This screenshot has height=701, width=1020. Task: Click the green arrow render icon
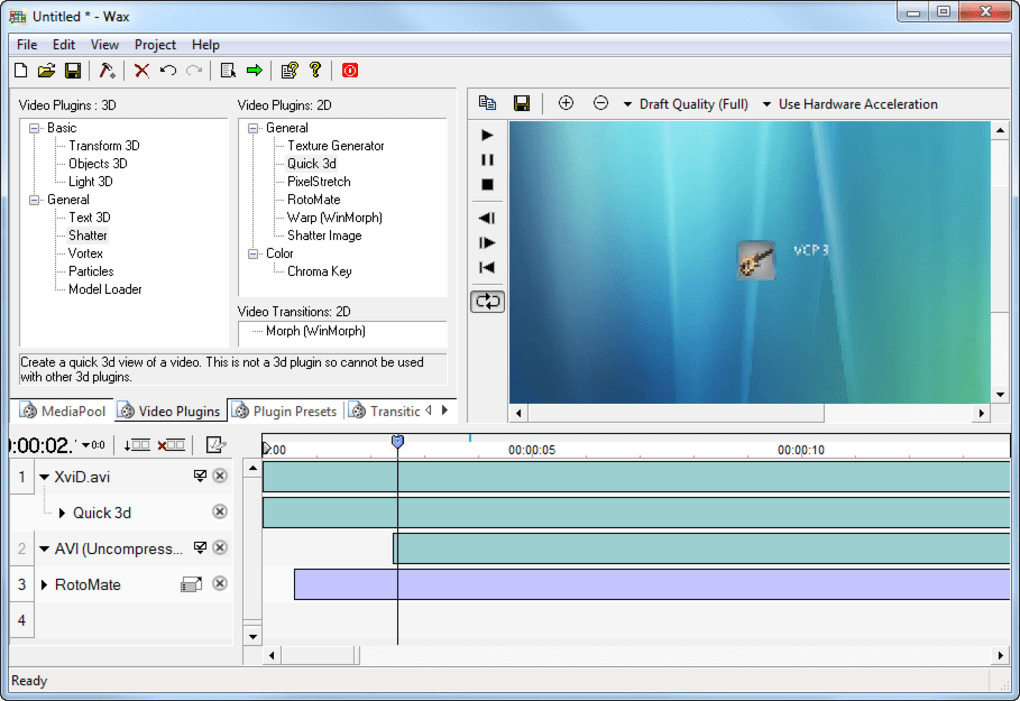(x=254, y=70)
